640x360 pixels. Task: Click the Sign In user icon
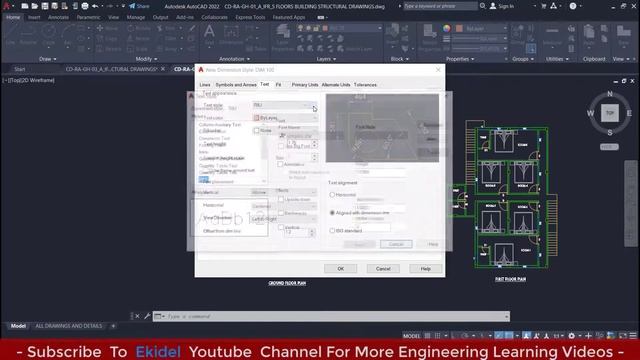[493, 6]
